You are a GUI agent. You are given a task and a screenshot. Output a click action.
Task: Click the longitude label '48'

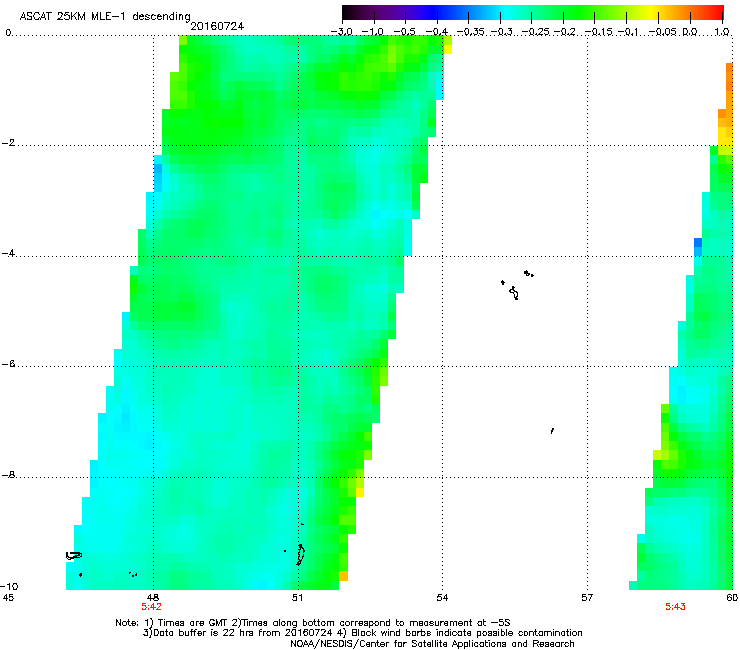(153, 598)
